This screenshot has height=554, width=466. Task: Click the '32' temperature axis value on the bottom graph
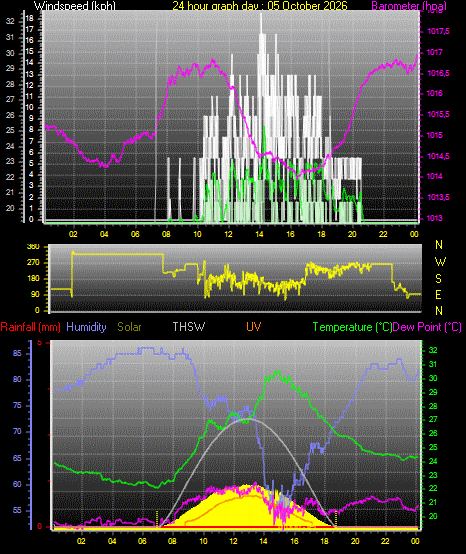[x=433, y=350]
